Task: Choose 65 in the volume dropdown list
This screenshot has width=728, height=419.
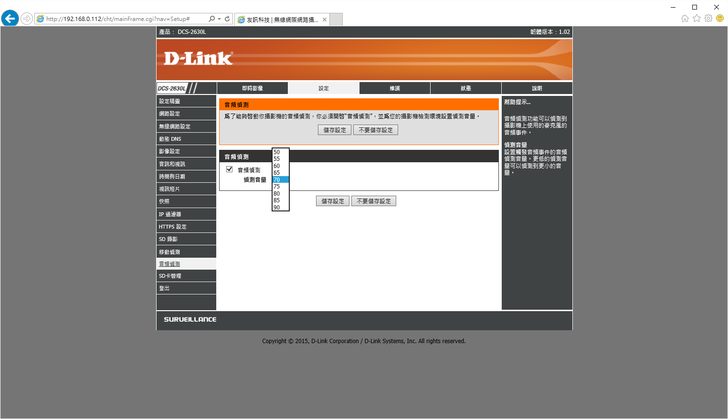Action: click(x=280, y=173)
